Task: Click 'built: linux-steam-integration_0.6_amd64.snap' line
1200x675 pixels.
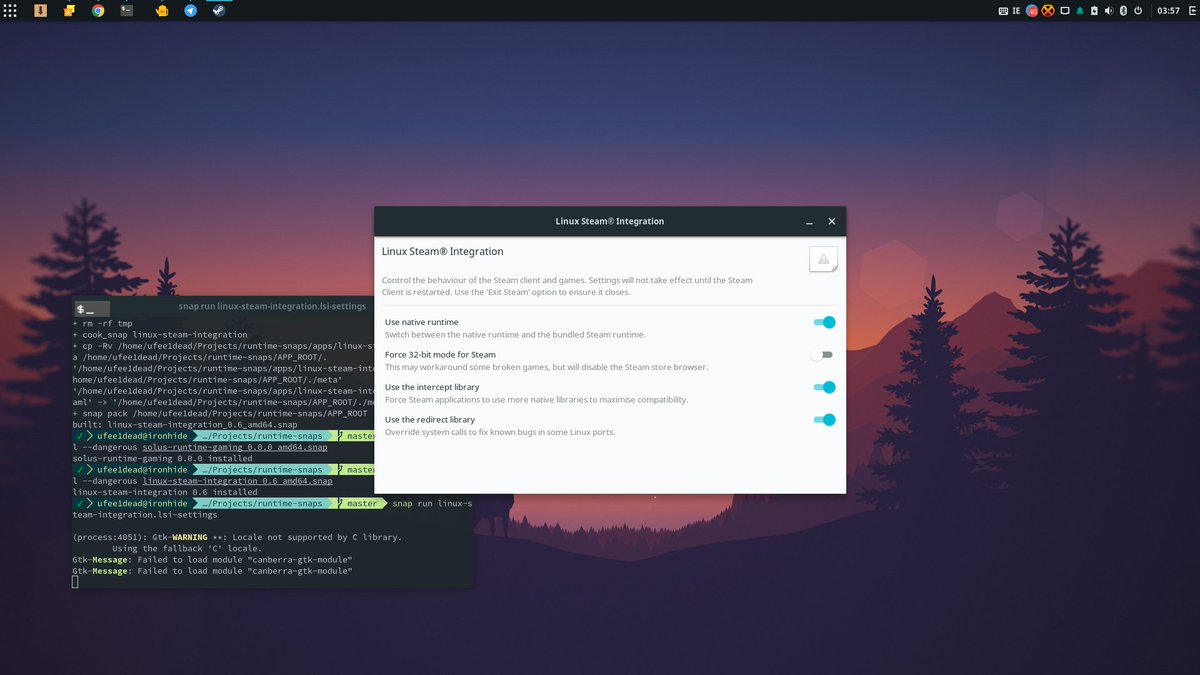Action: pyautogui.click(x=185, y=425)
